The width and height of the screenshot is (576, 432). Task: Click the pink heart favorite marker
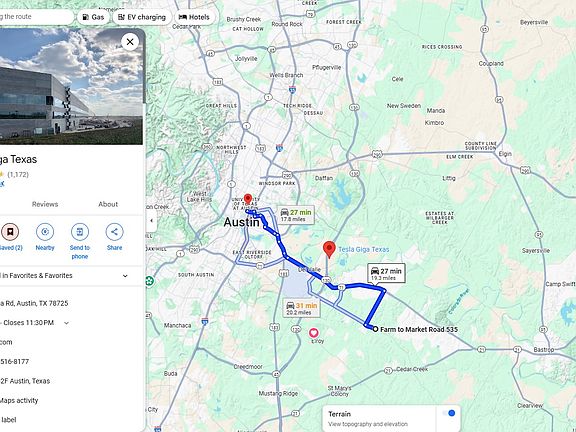pos(313,333)
